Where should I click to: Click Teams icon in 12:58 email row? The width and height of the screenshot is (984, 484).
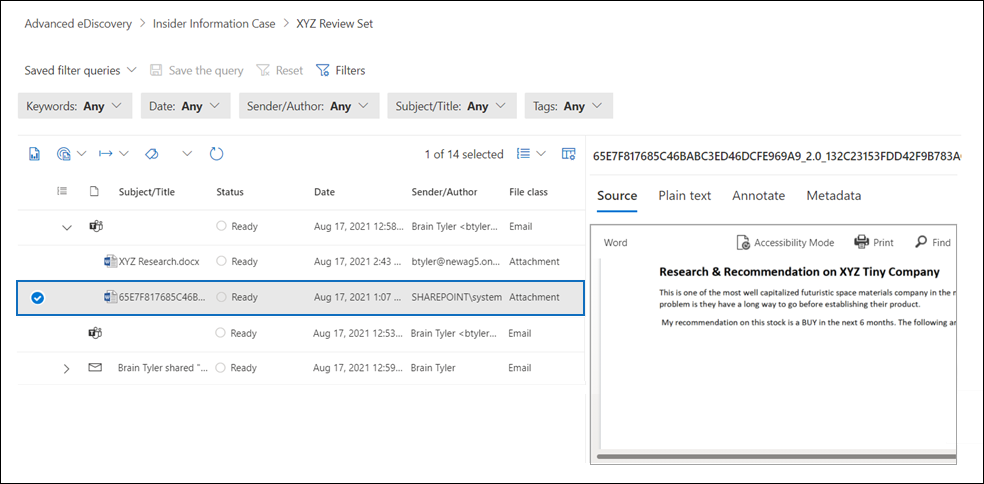tap(95, 227)
